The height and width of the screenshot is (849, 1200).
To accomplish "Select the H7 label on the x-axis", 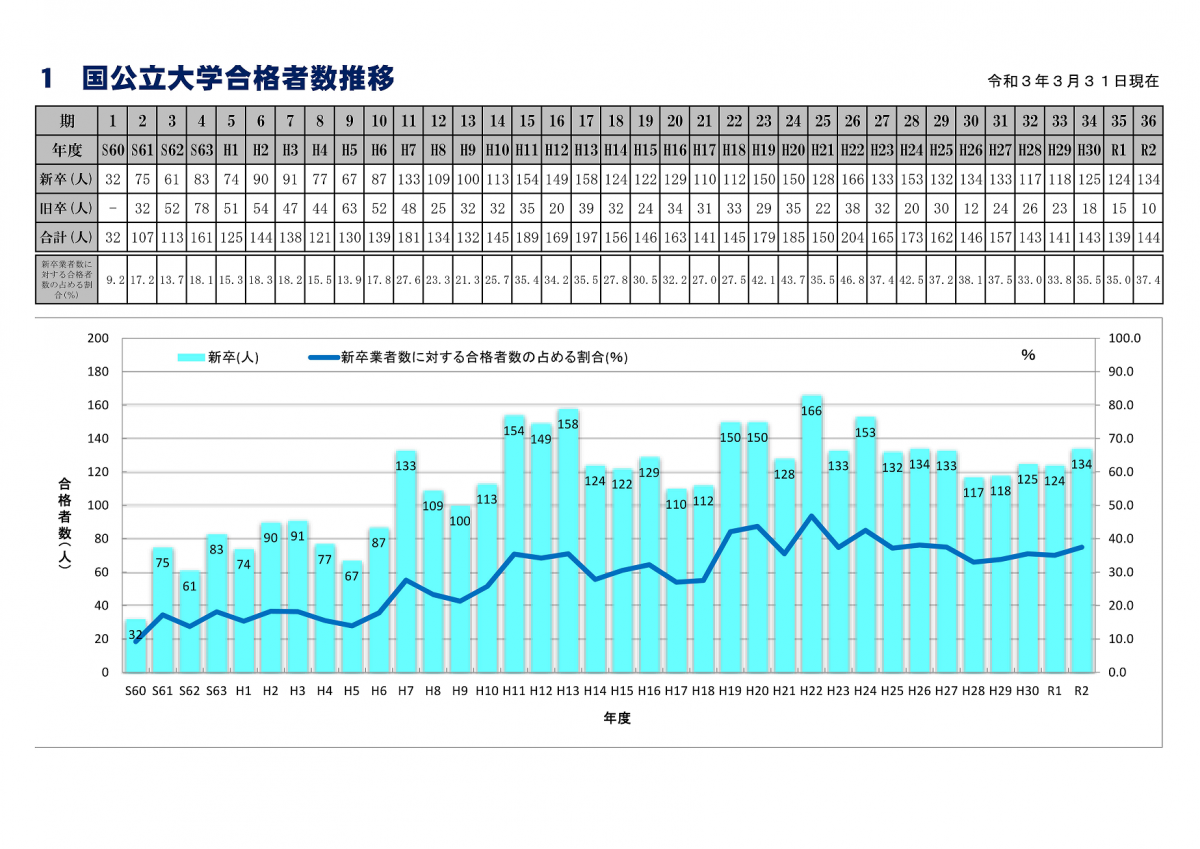I will point(406,691).
